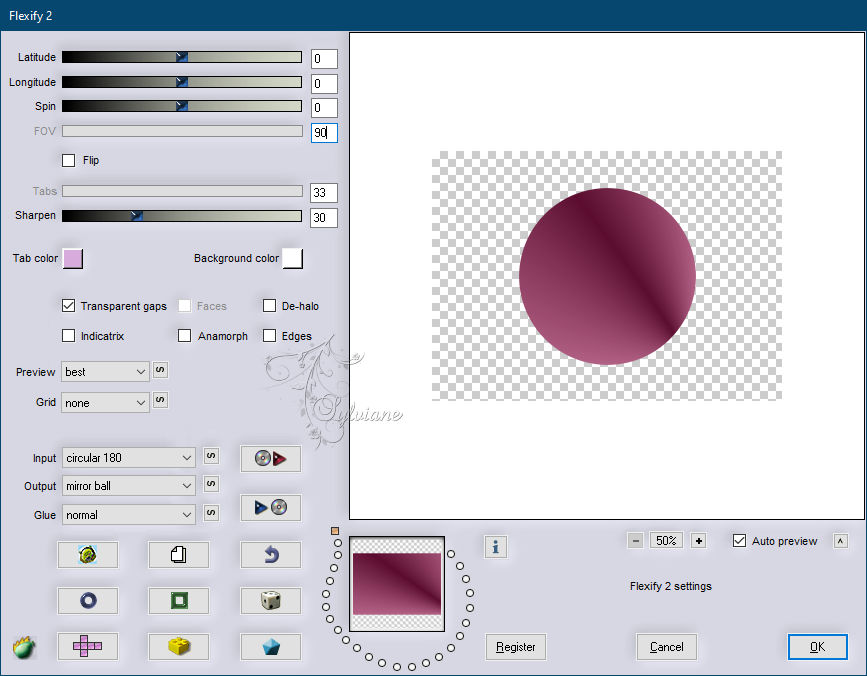Check the Anamorph option
Image resolution: width=867 pixels, height=676 pixels.
185,336
